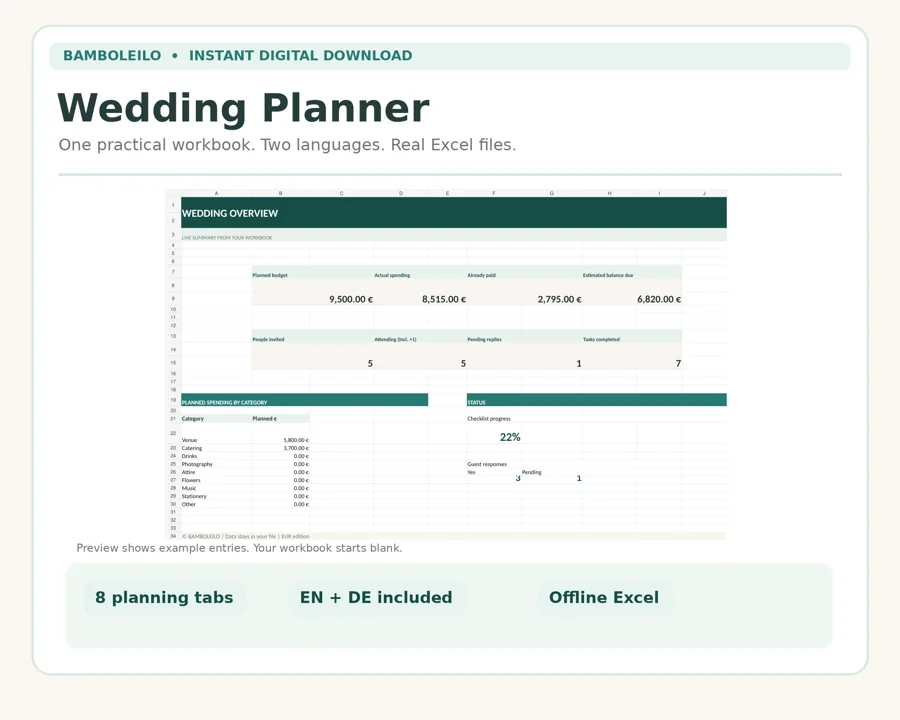This screenshot has height=720, width=900.
Task: Click the "Checklist progress" label
Action: point(488,419)
